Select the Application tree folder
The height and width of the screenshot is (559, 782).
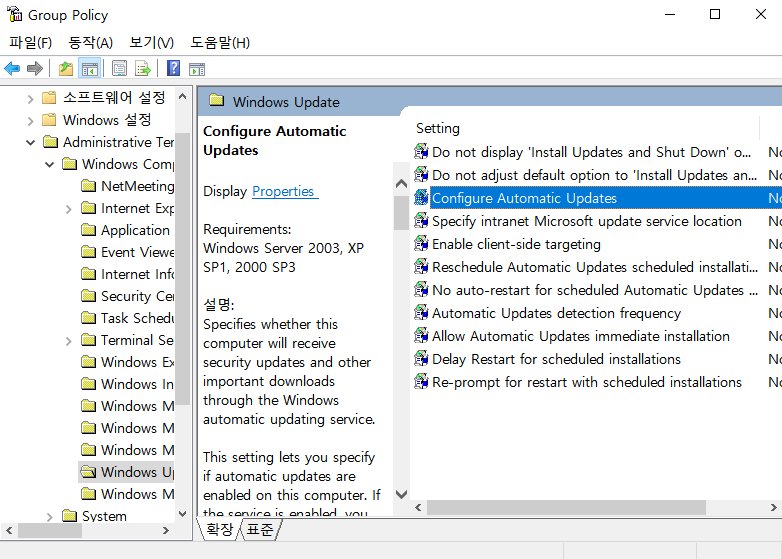(135, 230)
